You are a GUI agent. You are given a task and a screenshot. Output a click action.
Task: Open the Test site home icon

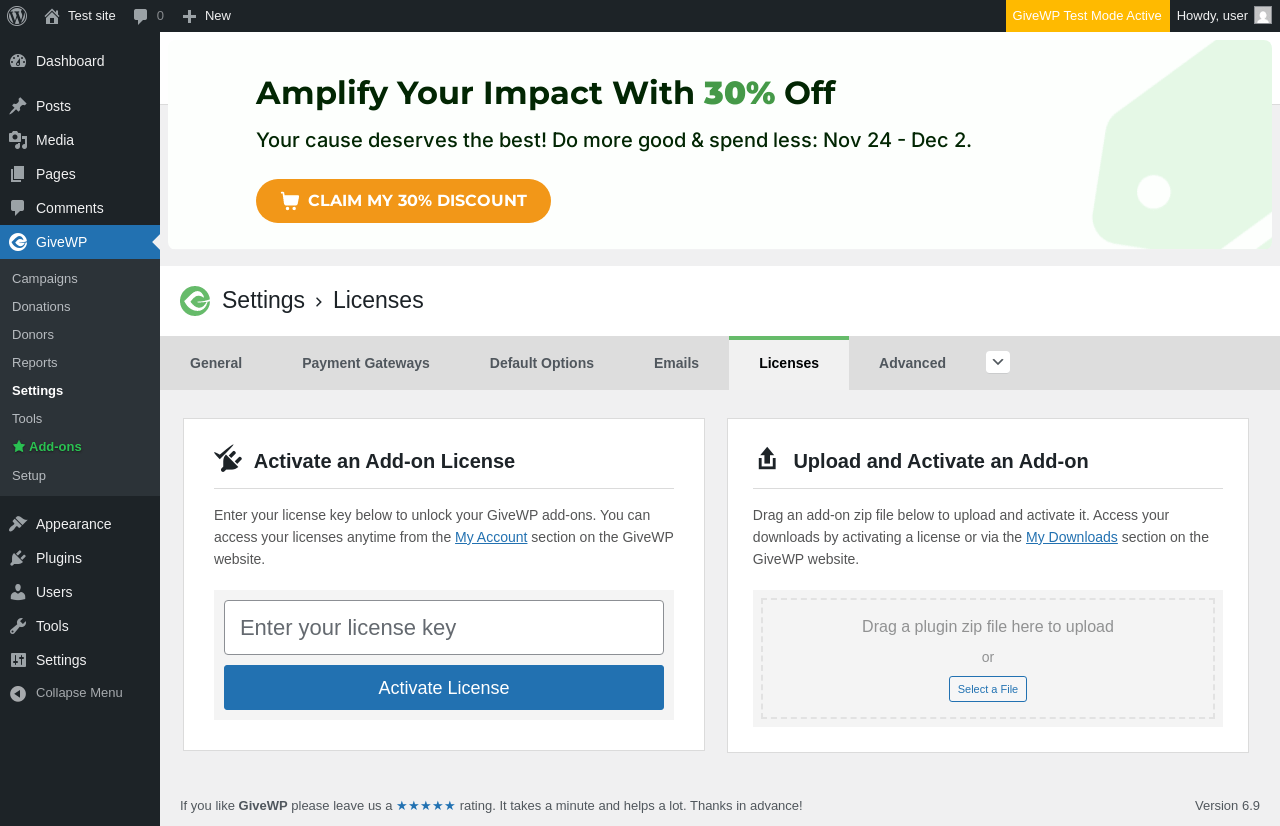point(52,16)
